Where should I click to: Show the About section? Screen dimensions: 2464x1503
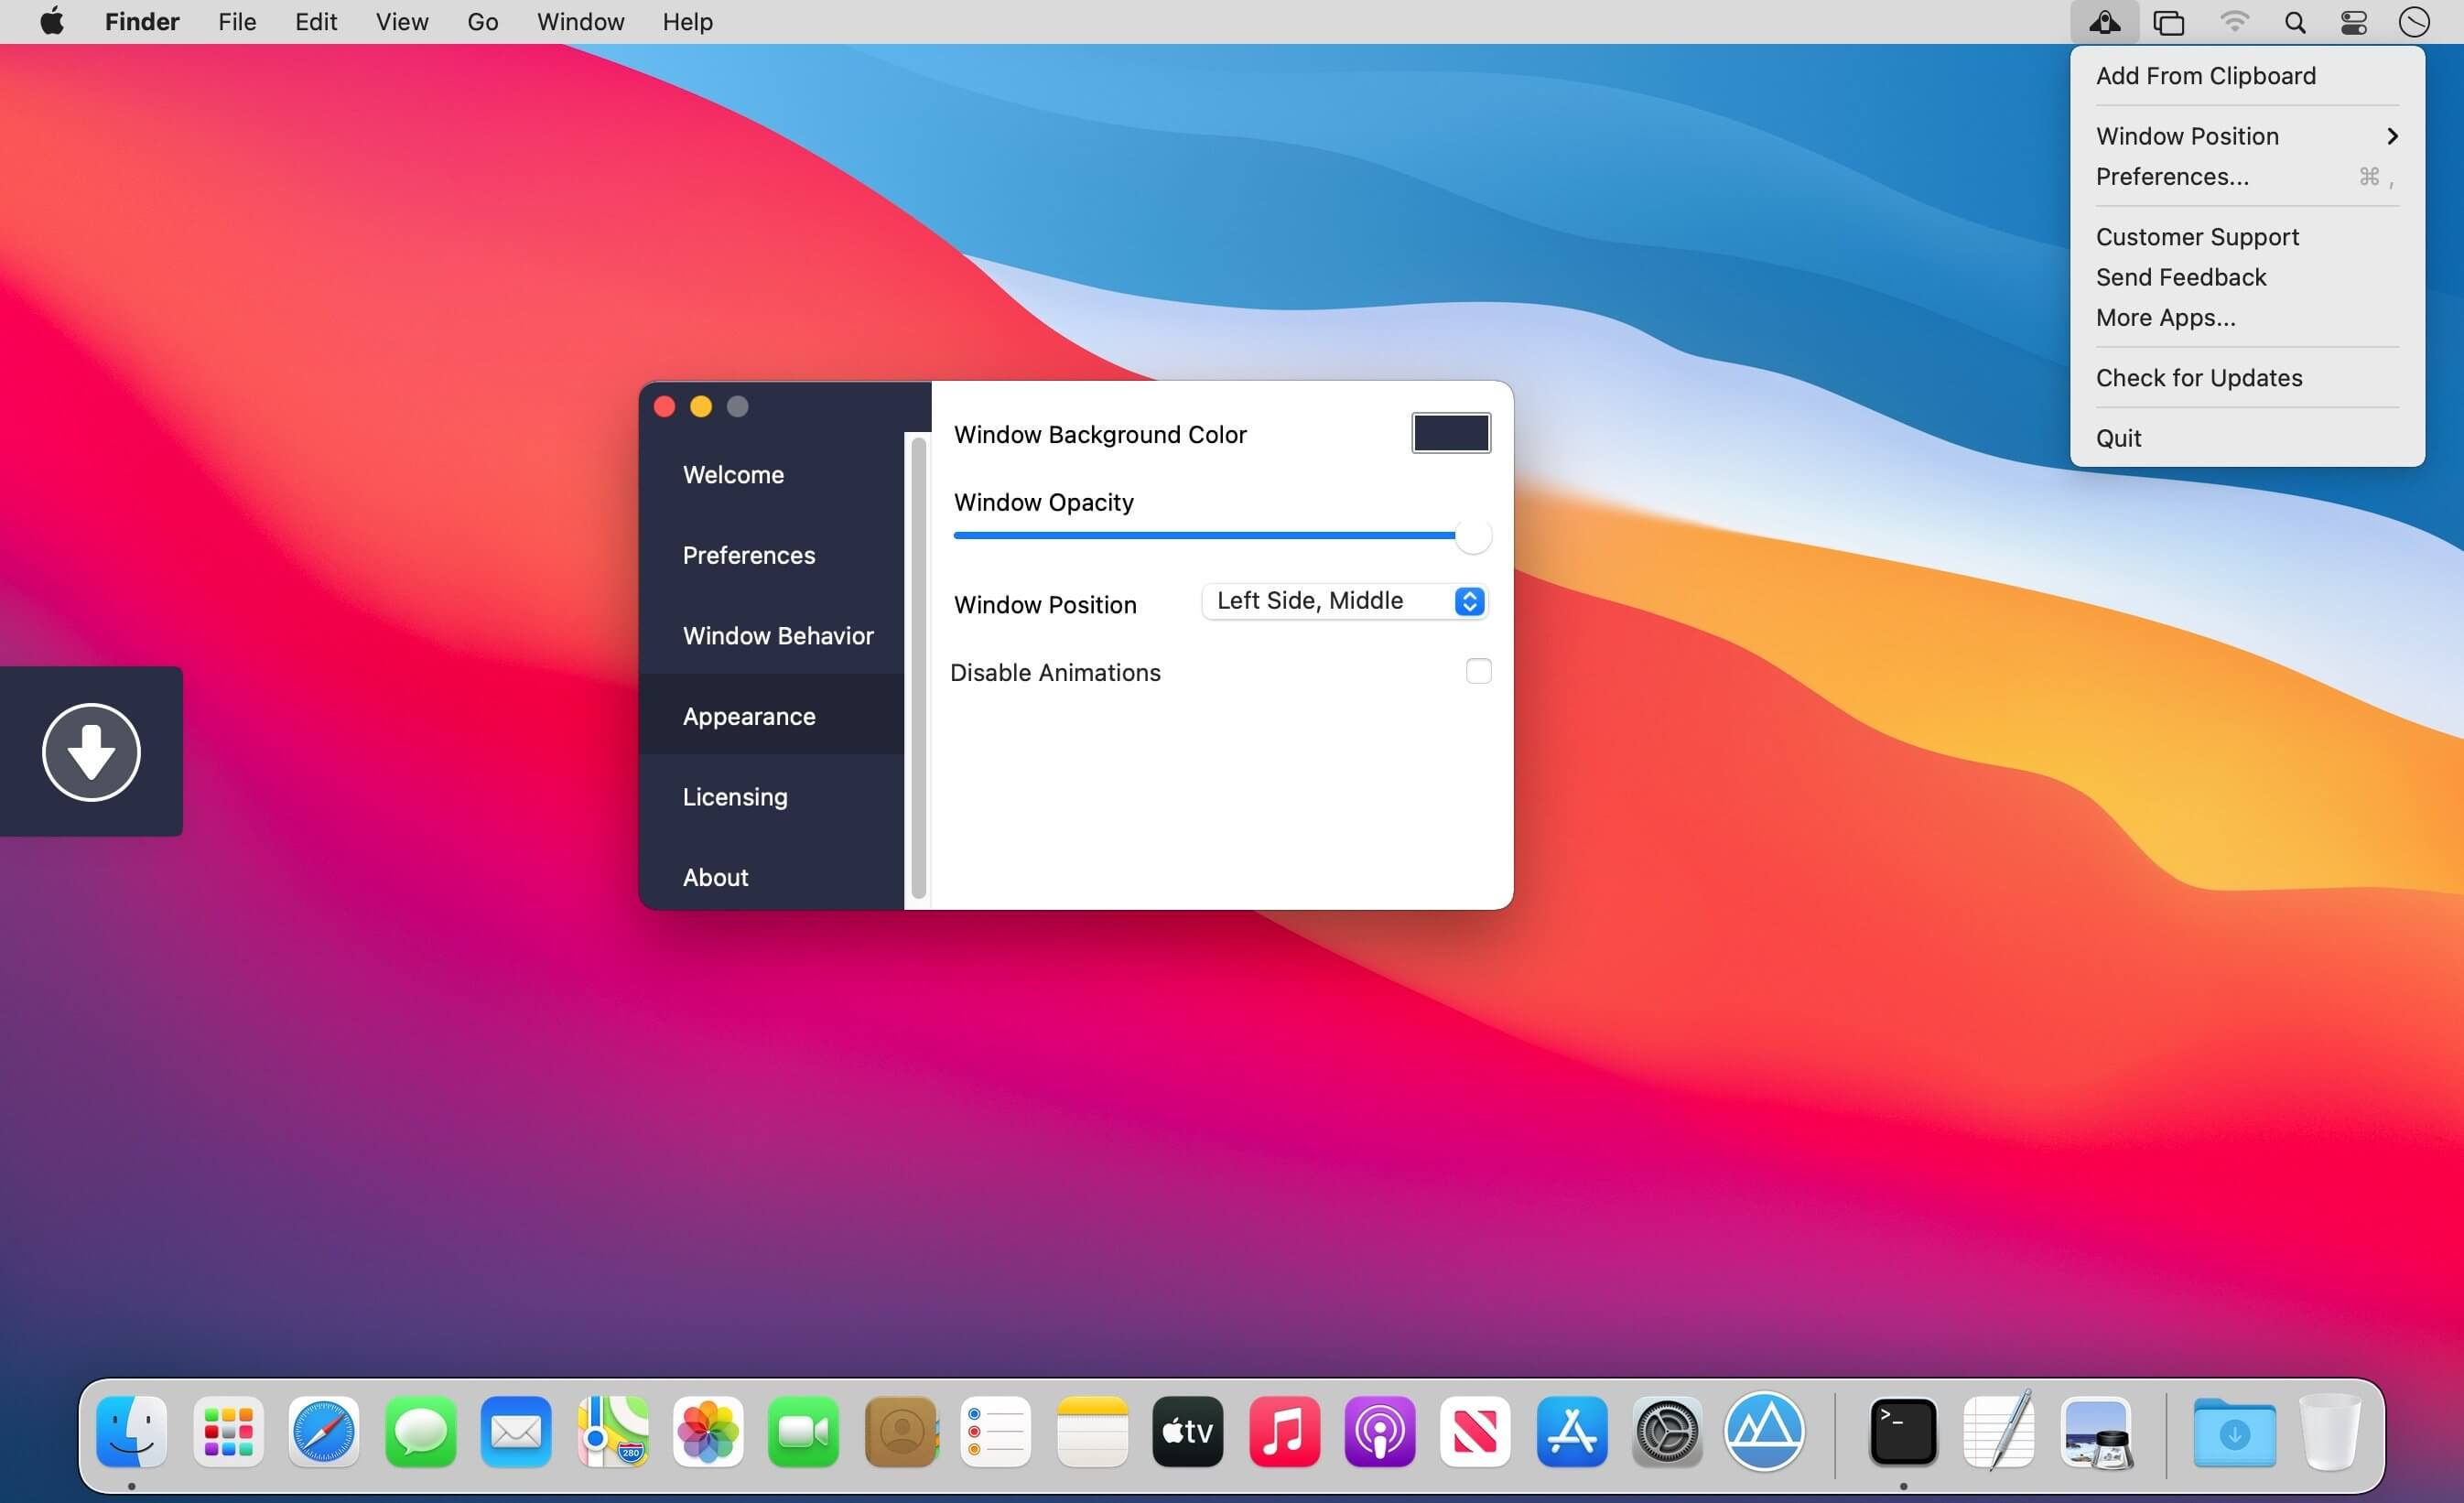pos(771,877)
